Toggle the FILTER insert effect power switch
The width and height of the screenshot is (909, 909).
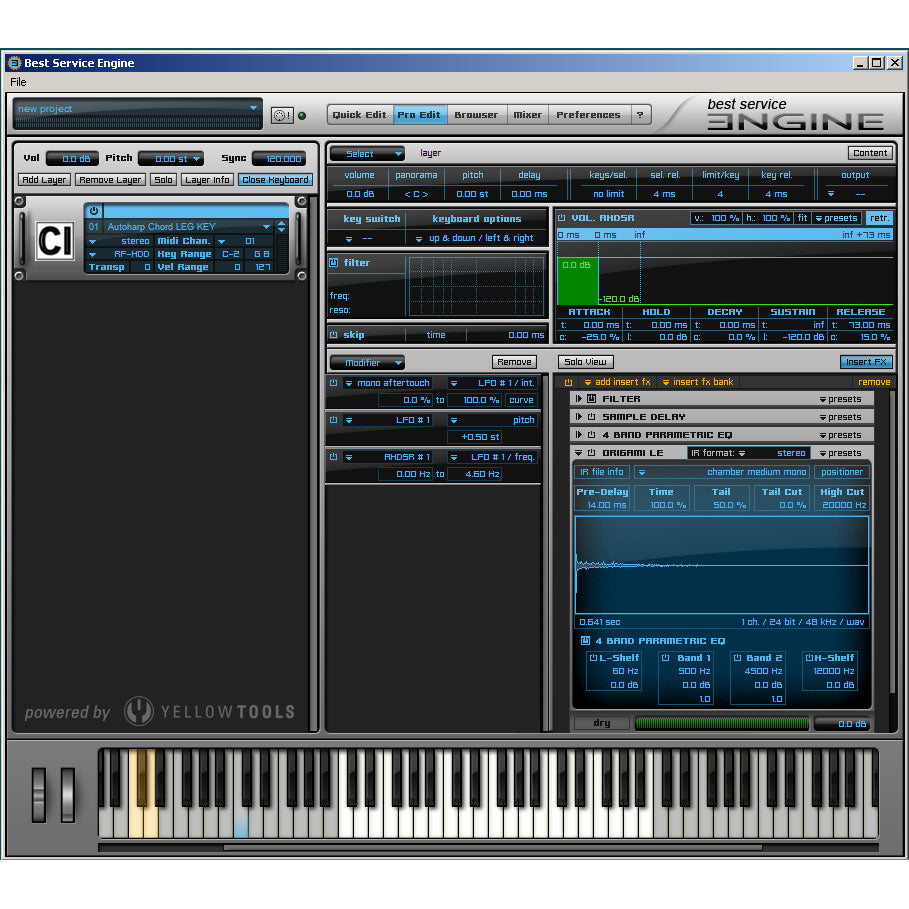[x=594, y=398]
